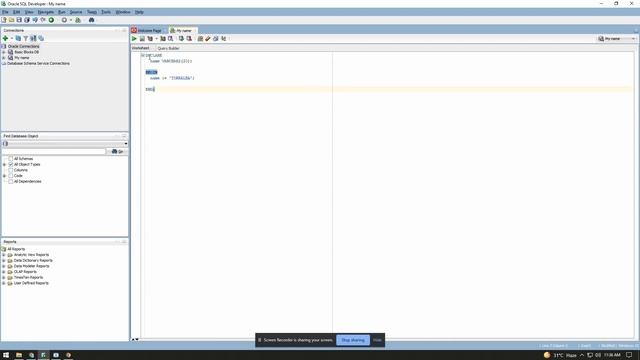Expand the All Object Types node
This screenshot has height=360, width=640.
pyautogui.click(x=4, y=164)
